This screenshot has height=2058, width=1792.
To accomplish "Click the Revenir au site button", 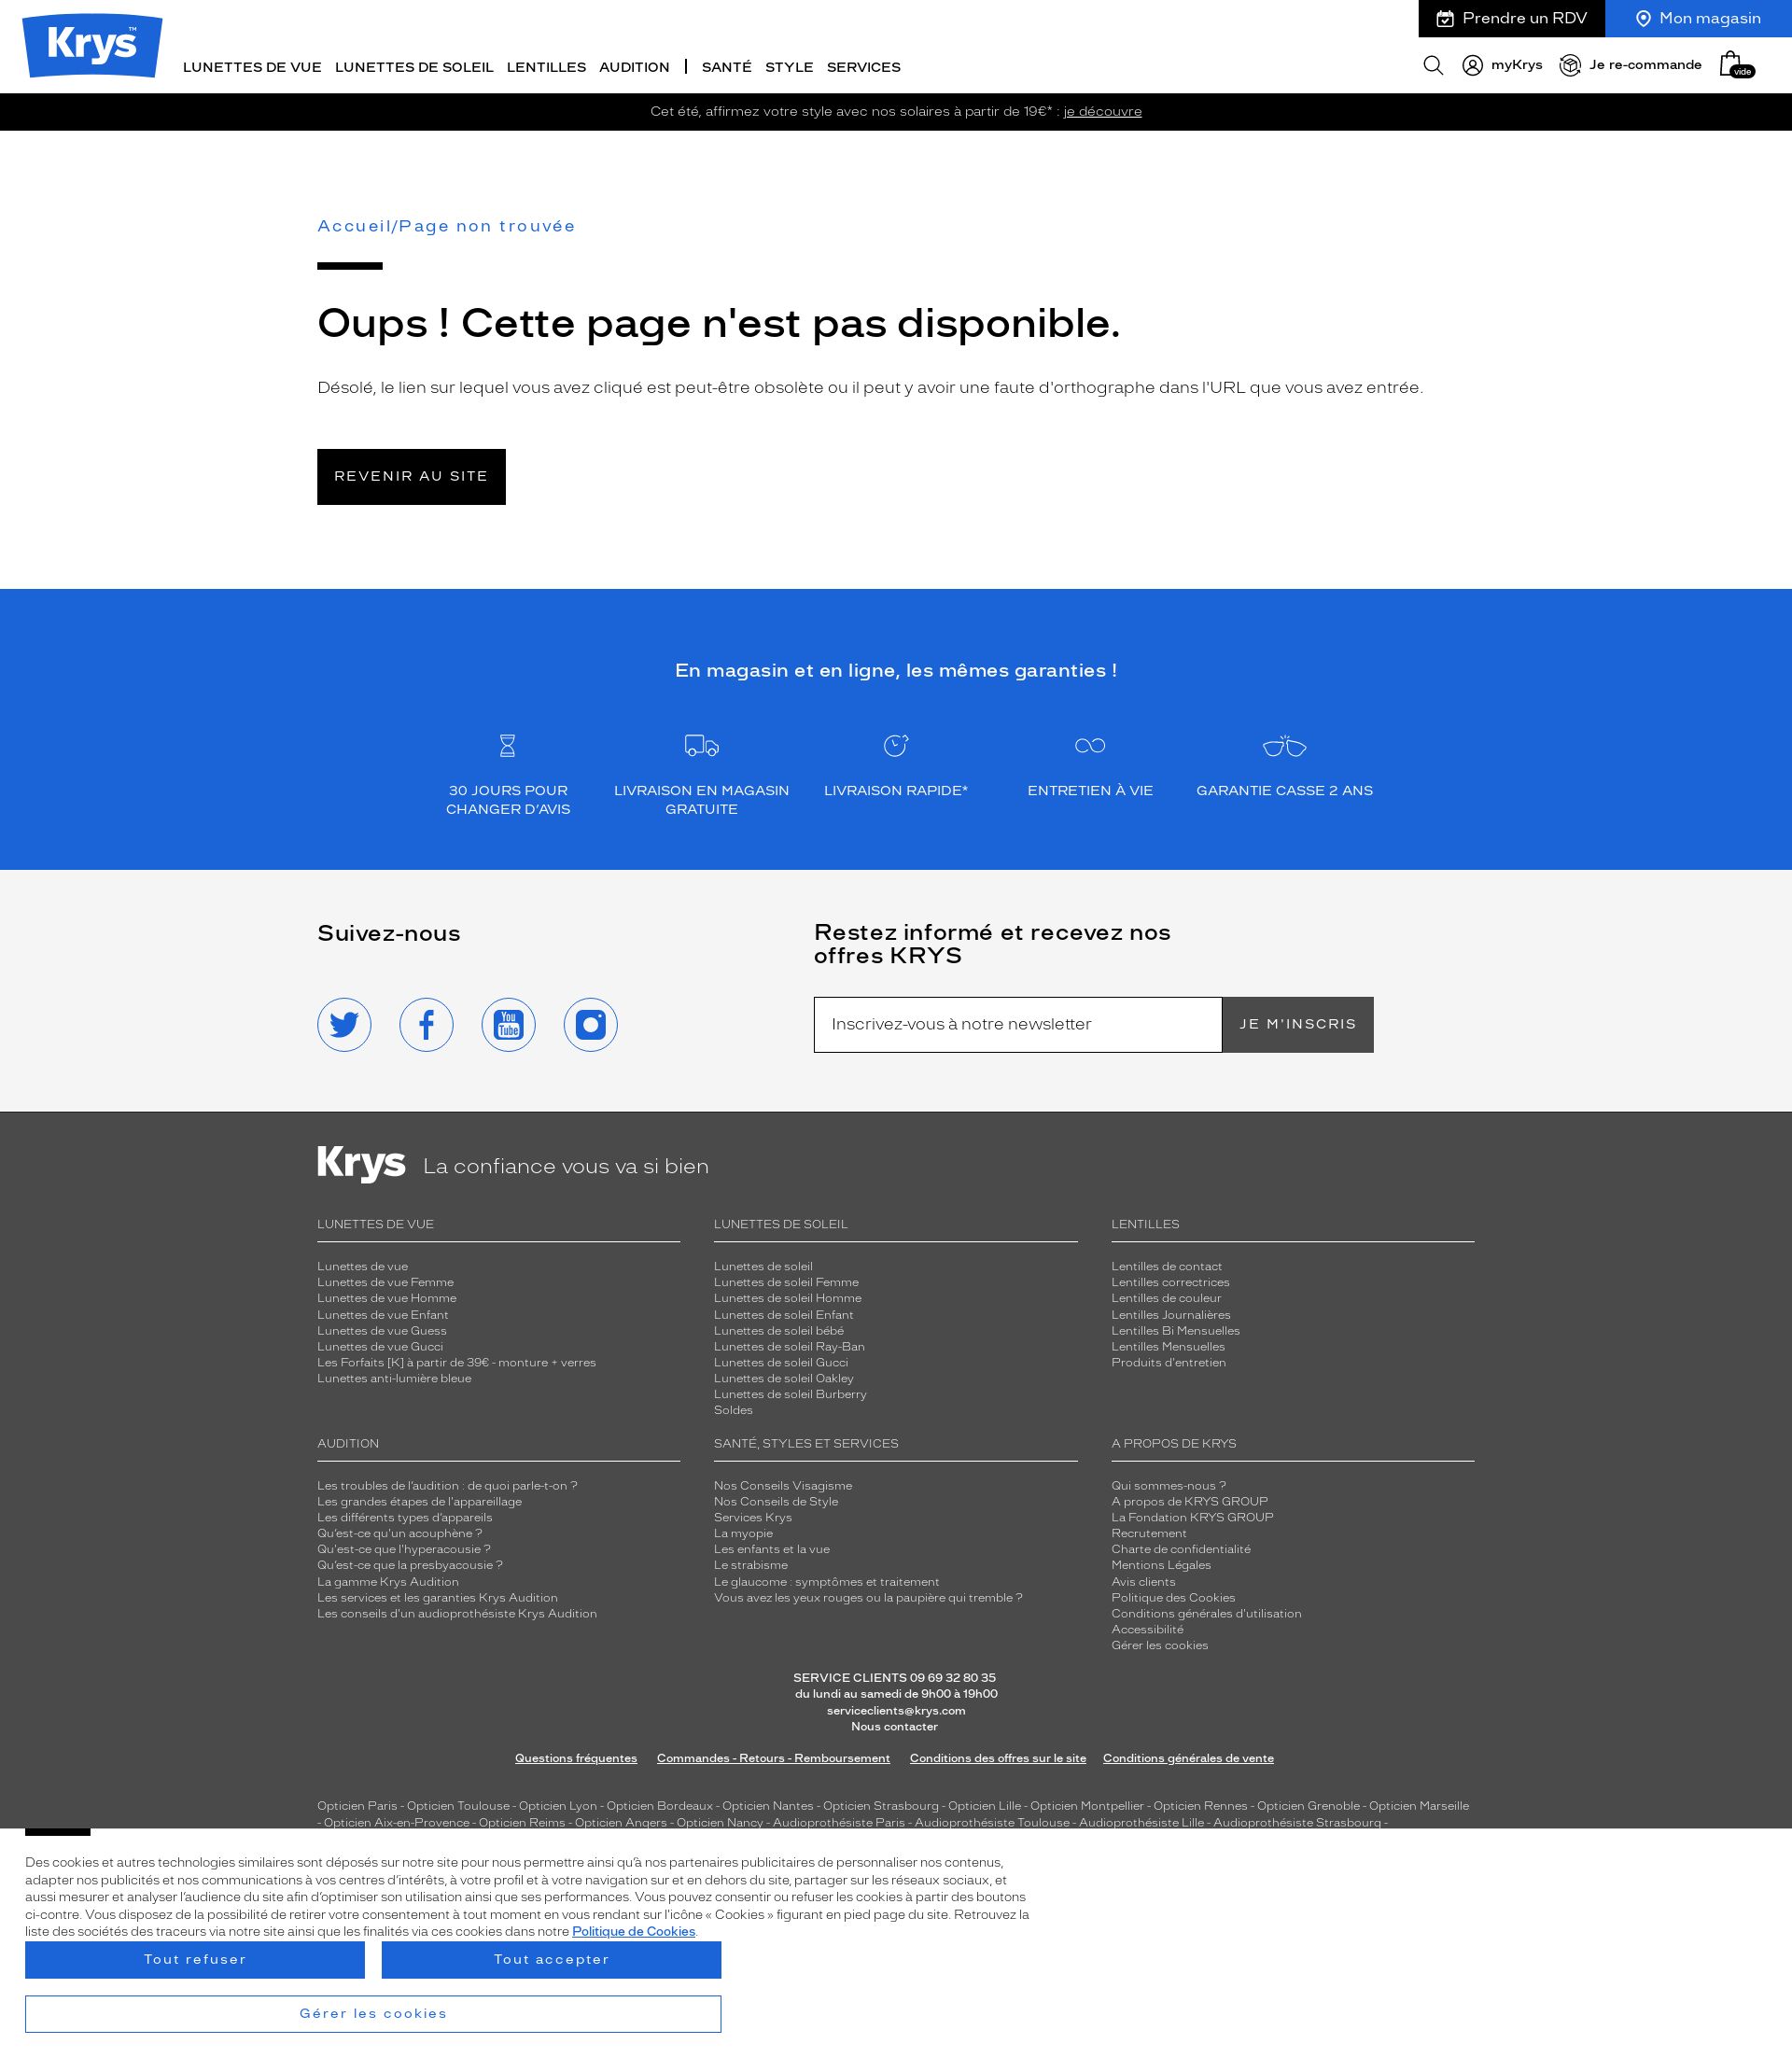I will (411, 477).
